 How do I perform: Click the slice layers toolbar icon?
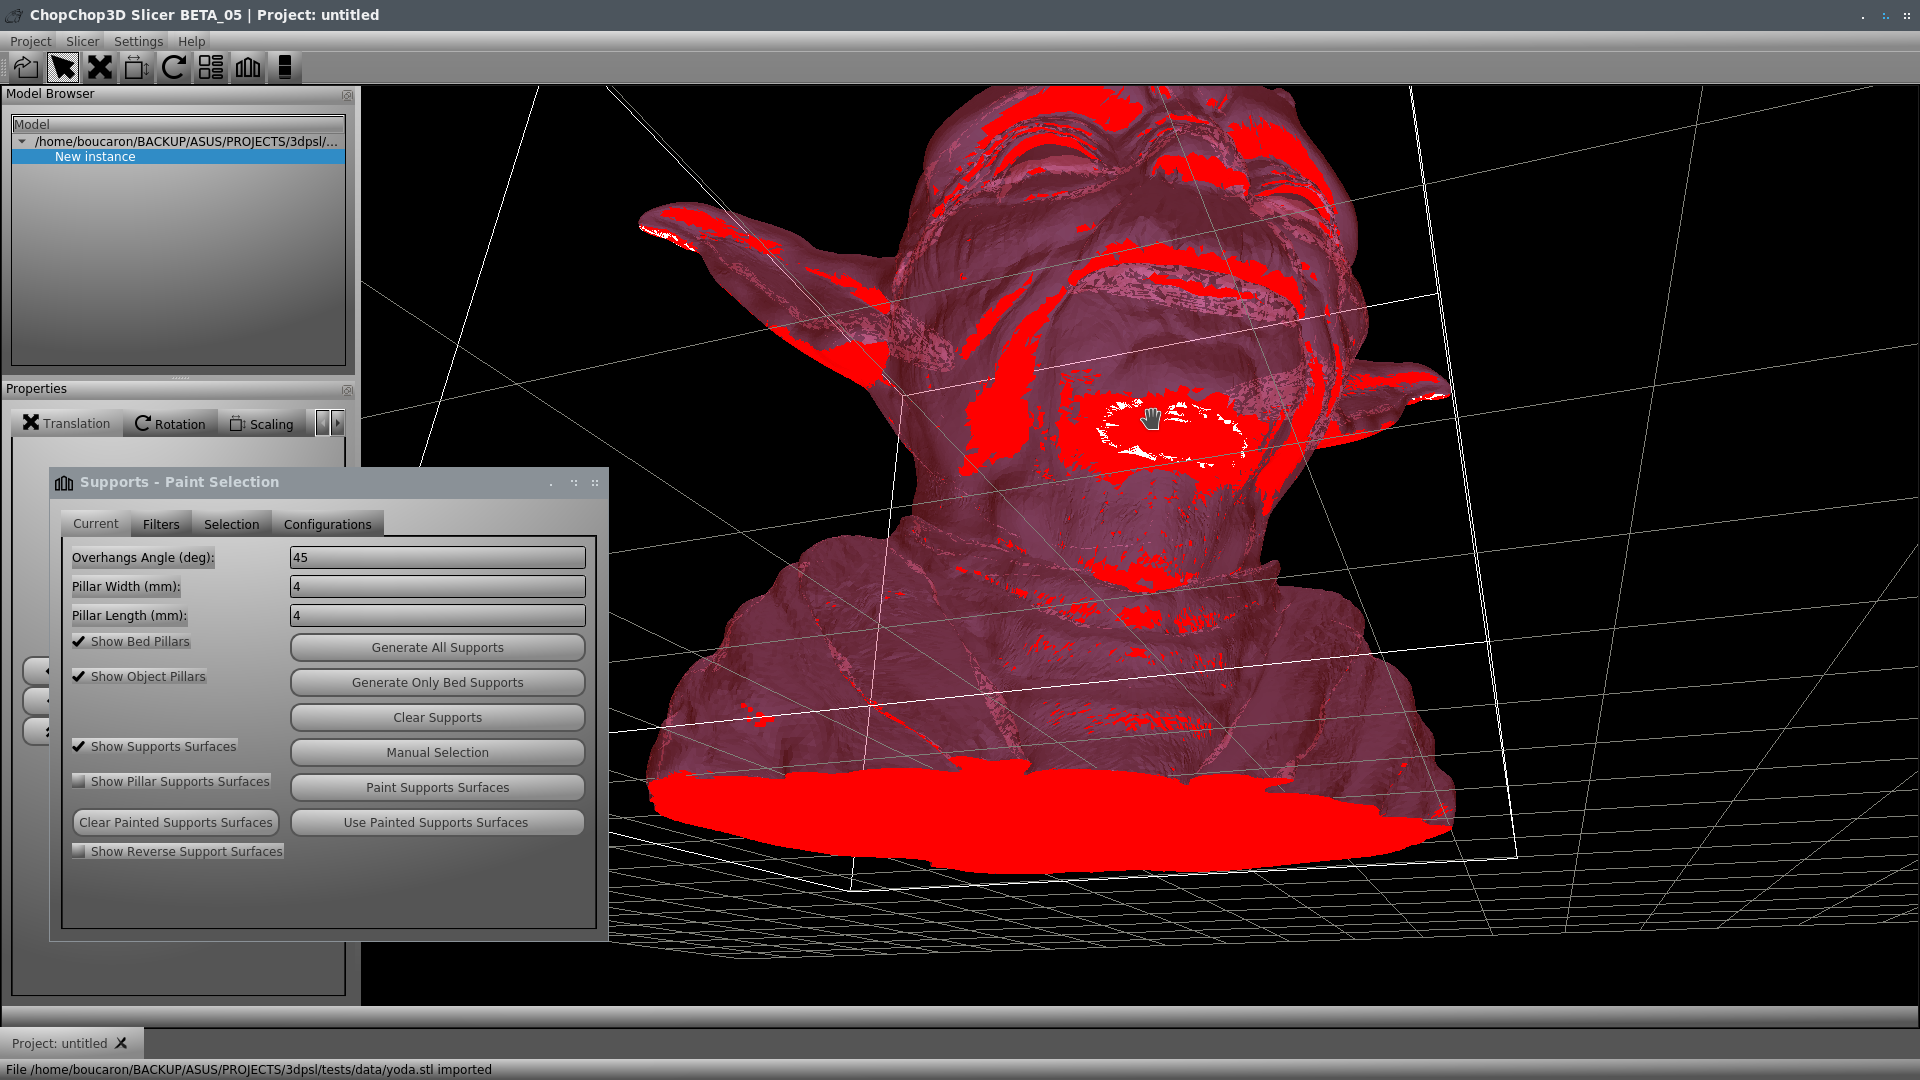click(285, 67)
